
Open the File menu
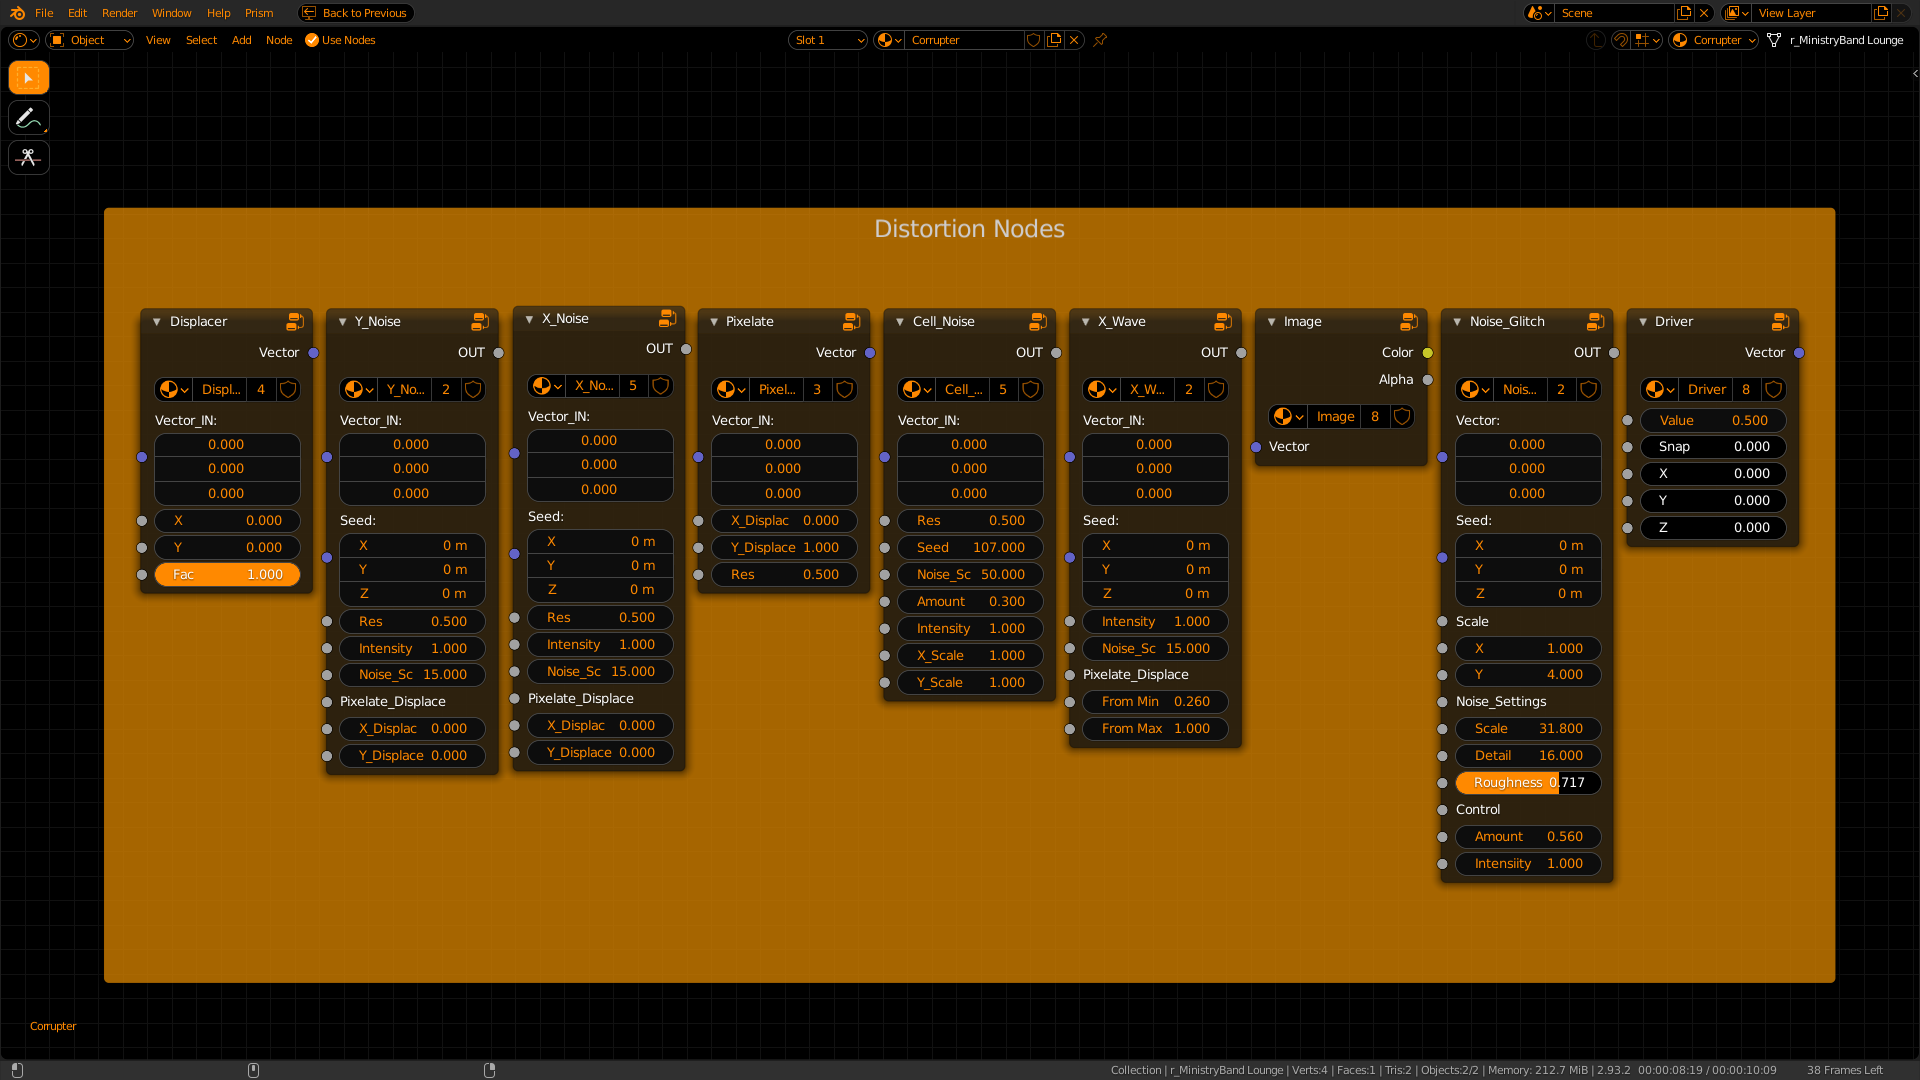tap(44, 13)
